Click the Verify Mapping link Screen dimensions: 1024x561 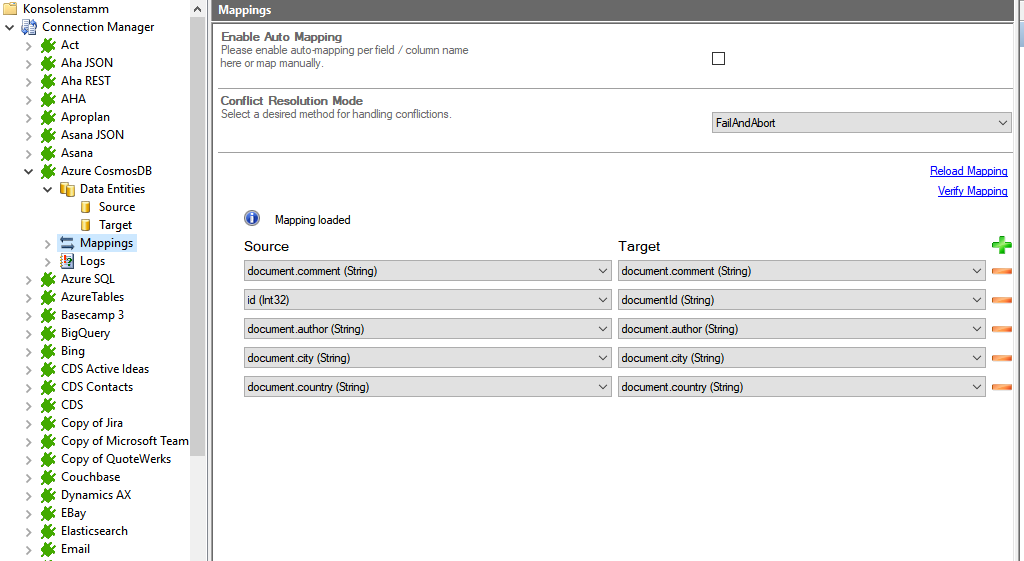point(972,191)
